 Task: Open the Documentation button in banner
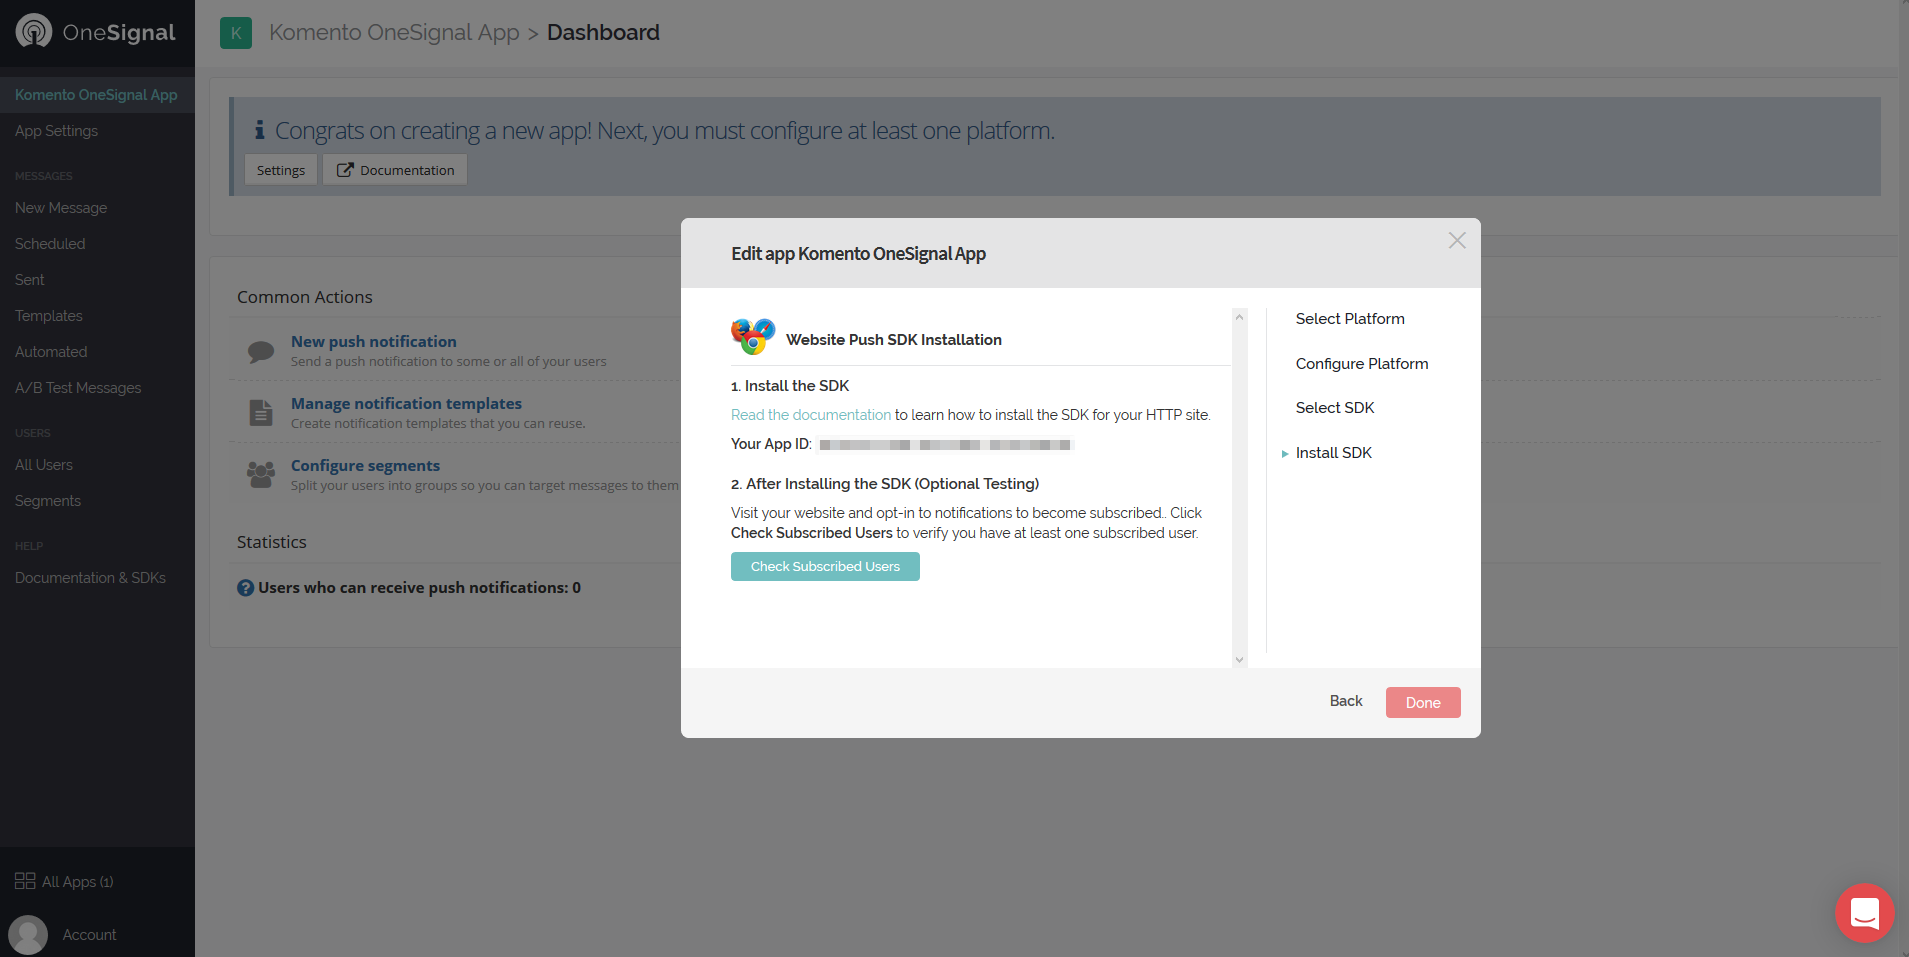395,170
